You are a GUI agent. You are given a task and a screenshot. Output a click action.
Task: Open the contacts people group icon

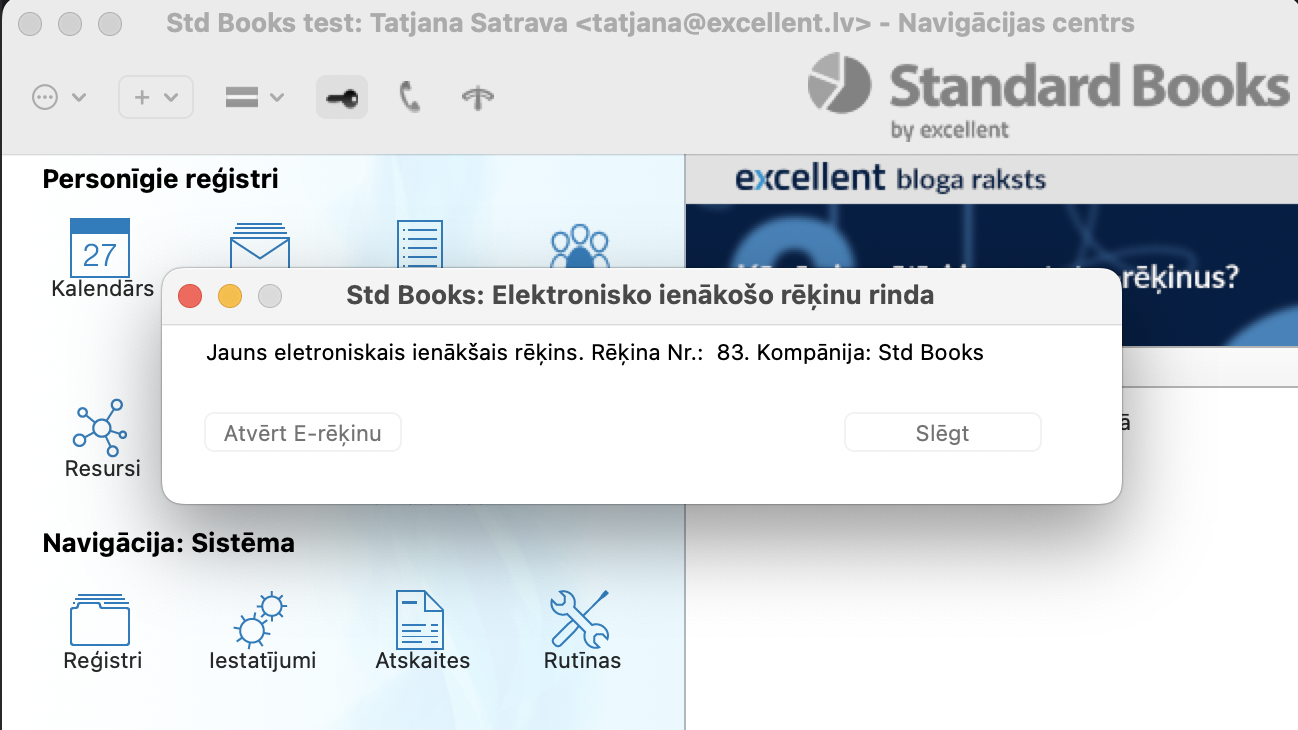pyautogui.click(x=580, y=246)
